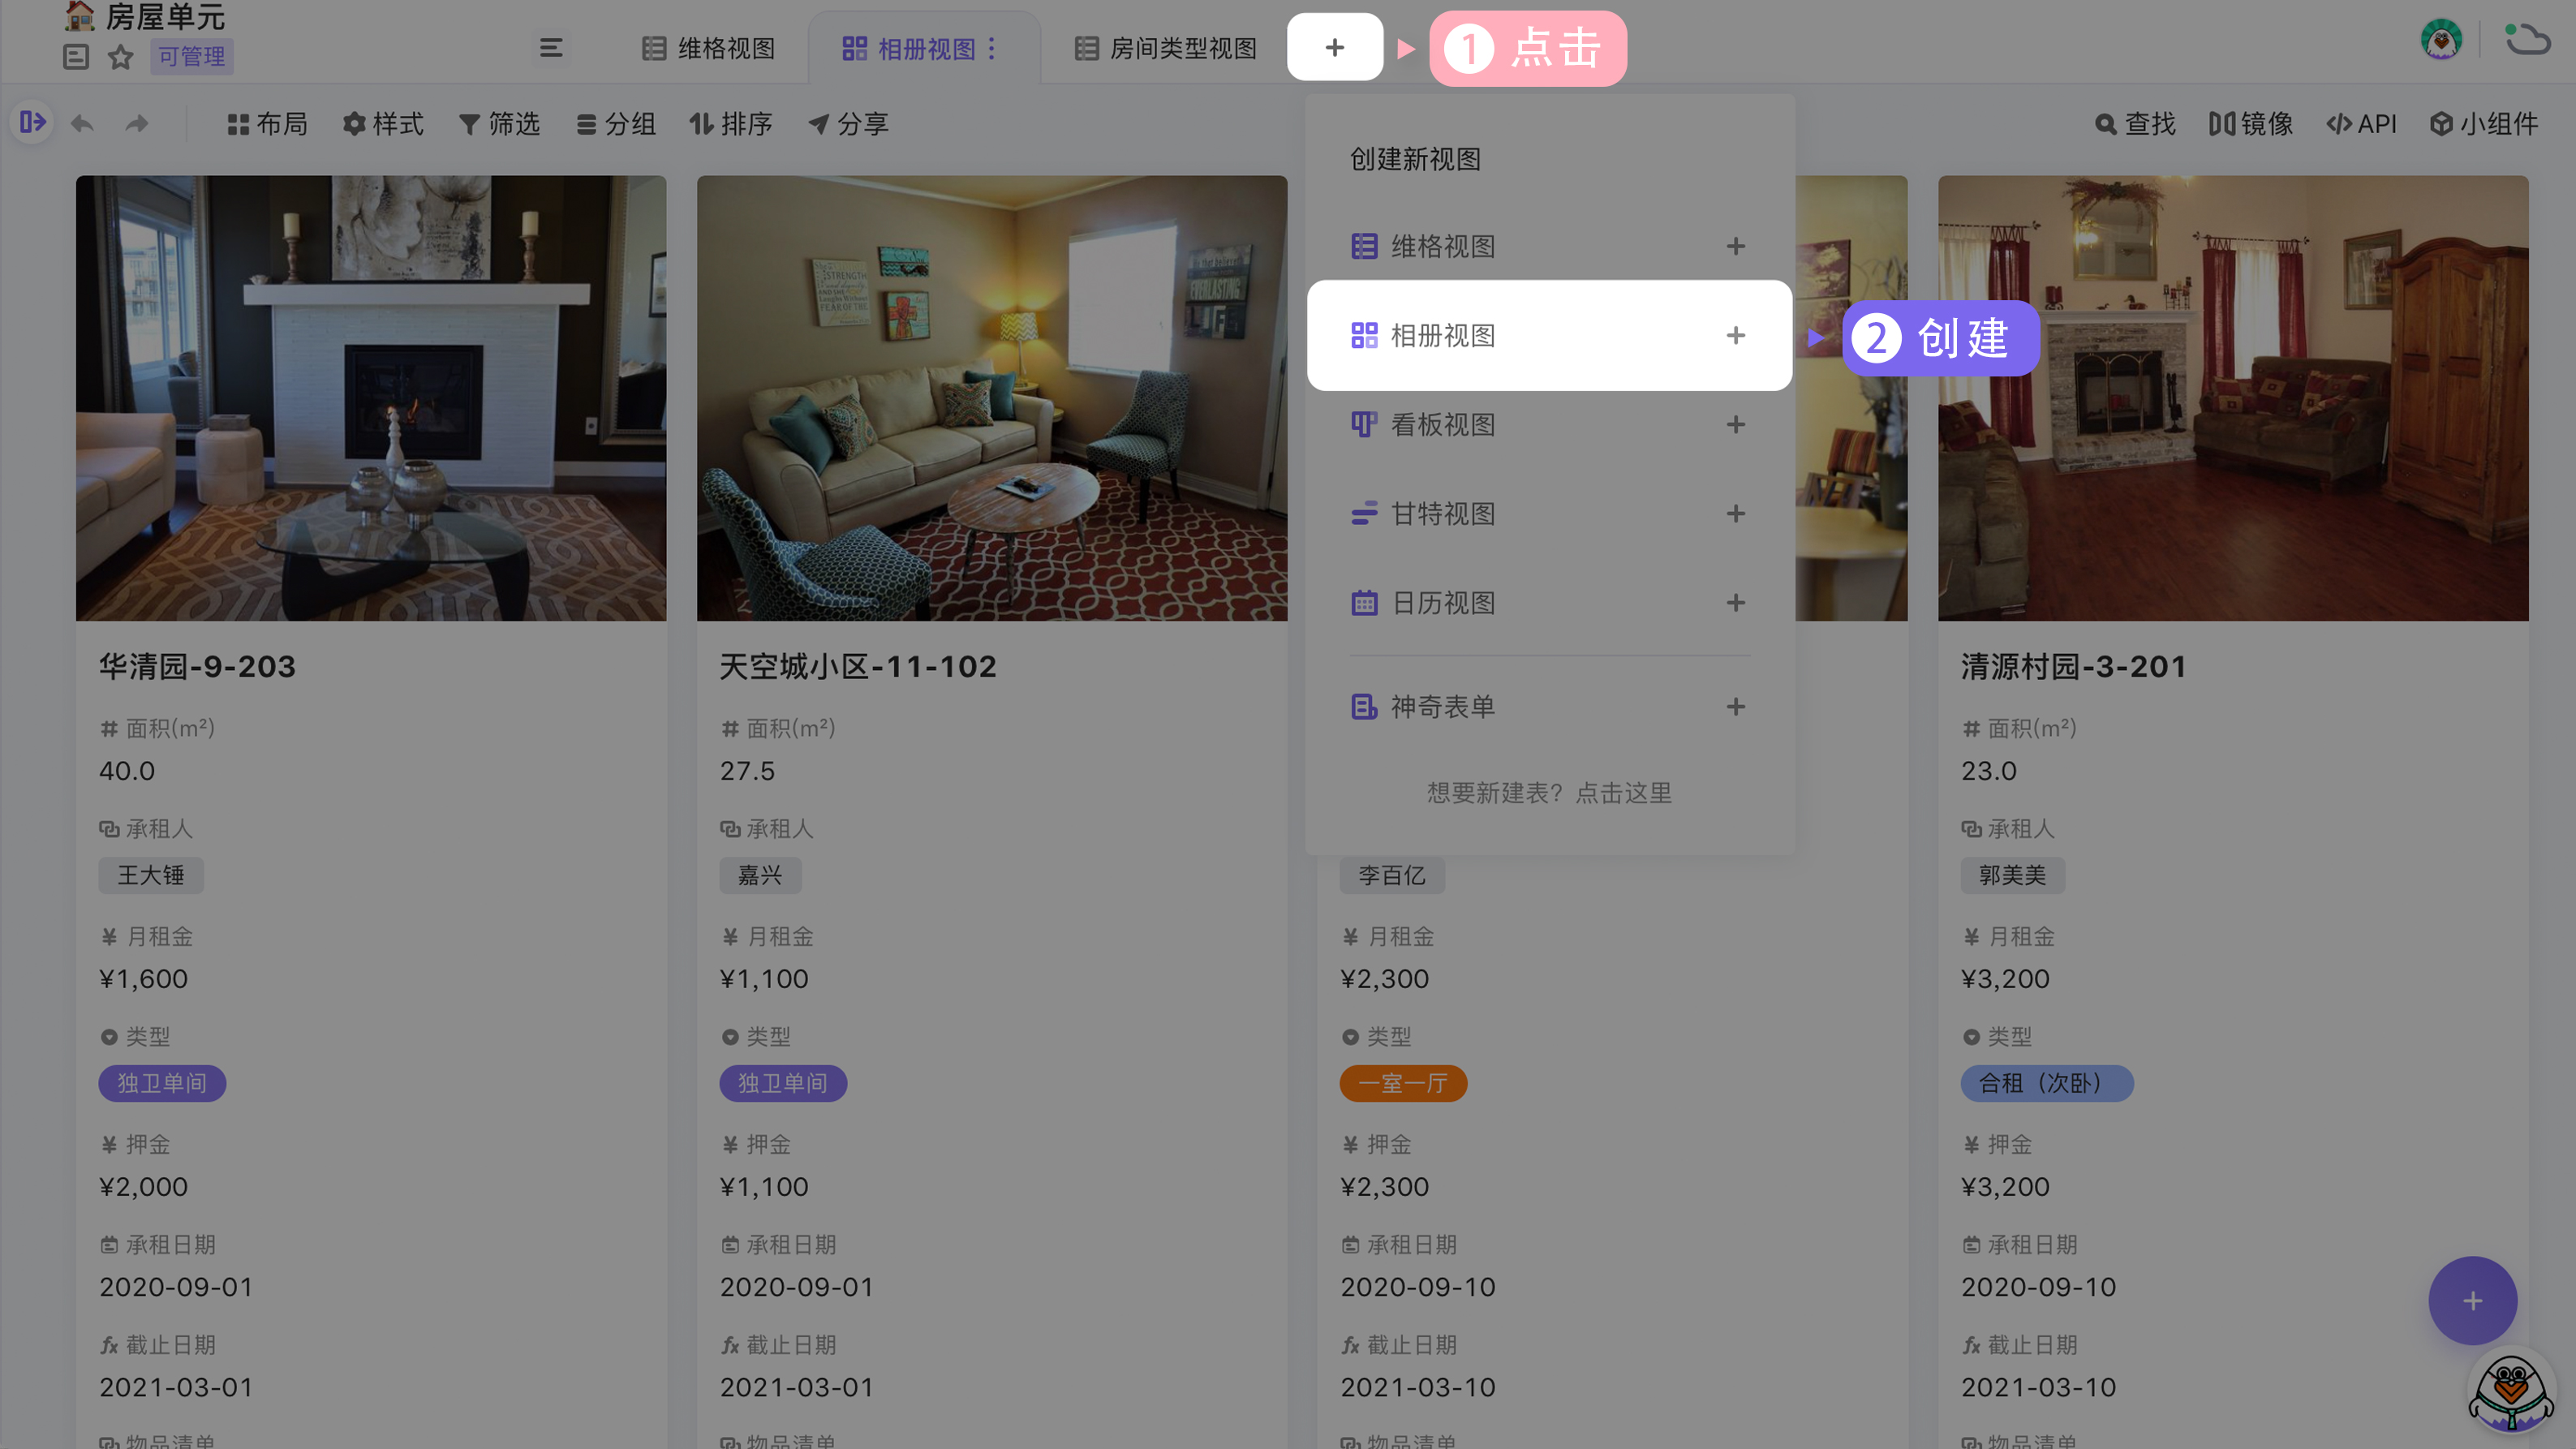
Task: Click the 布局 layout icon
Action: 268,123
